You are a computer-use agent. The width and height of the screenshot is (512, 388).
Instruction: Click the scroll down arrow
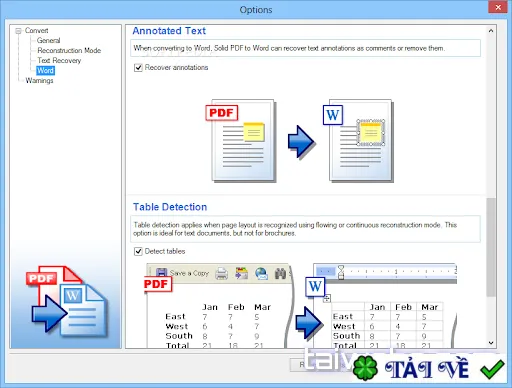click(491, 343)
